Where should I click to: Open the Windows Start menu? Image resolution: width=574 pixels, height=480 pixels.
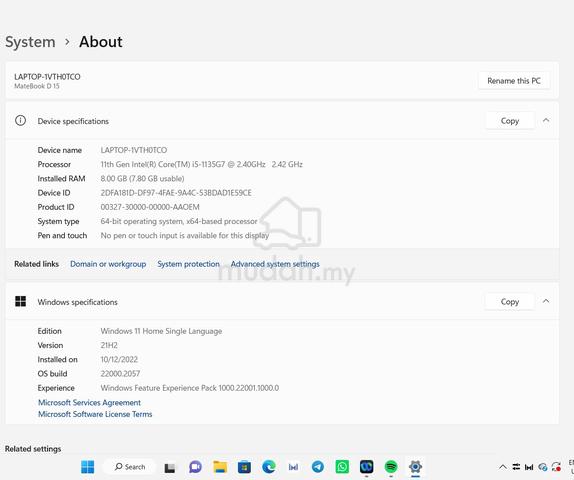[87, 467]
